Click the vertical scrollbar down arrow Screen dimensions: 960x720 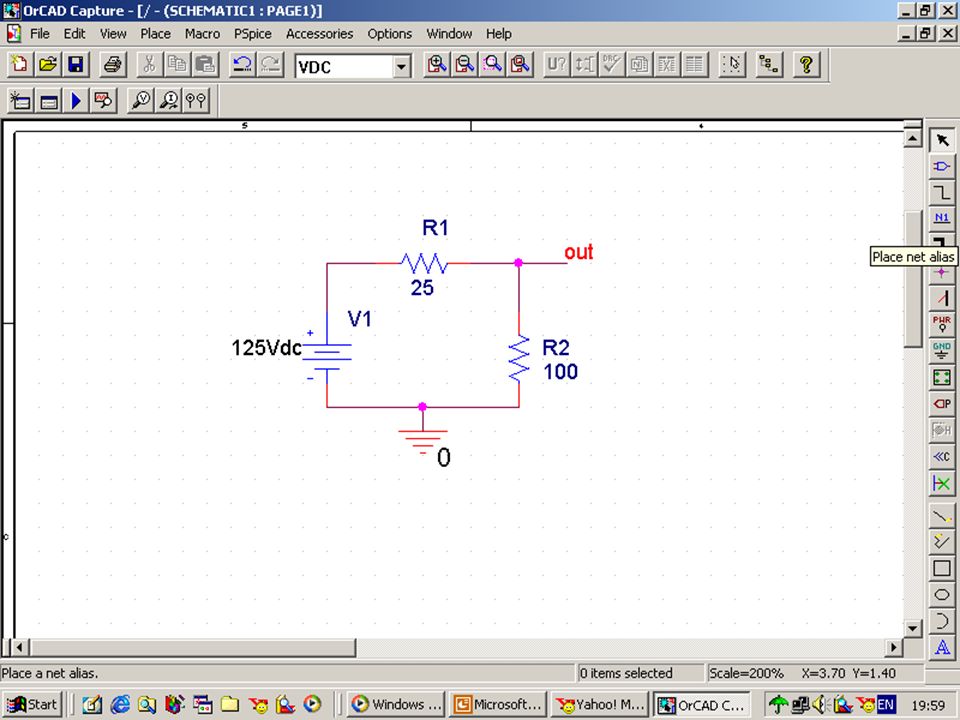912,628
